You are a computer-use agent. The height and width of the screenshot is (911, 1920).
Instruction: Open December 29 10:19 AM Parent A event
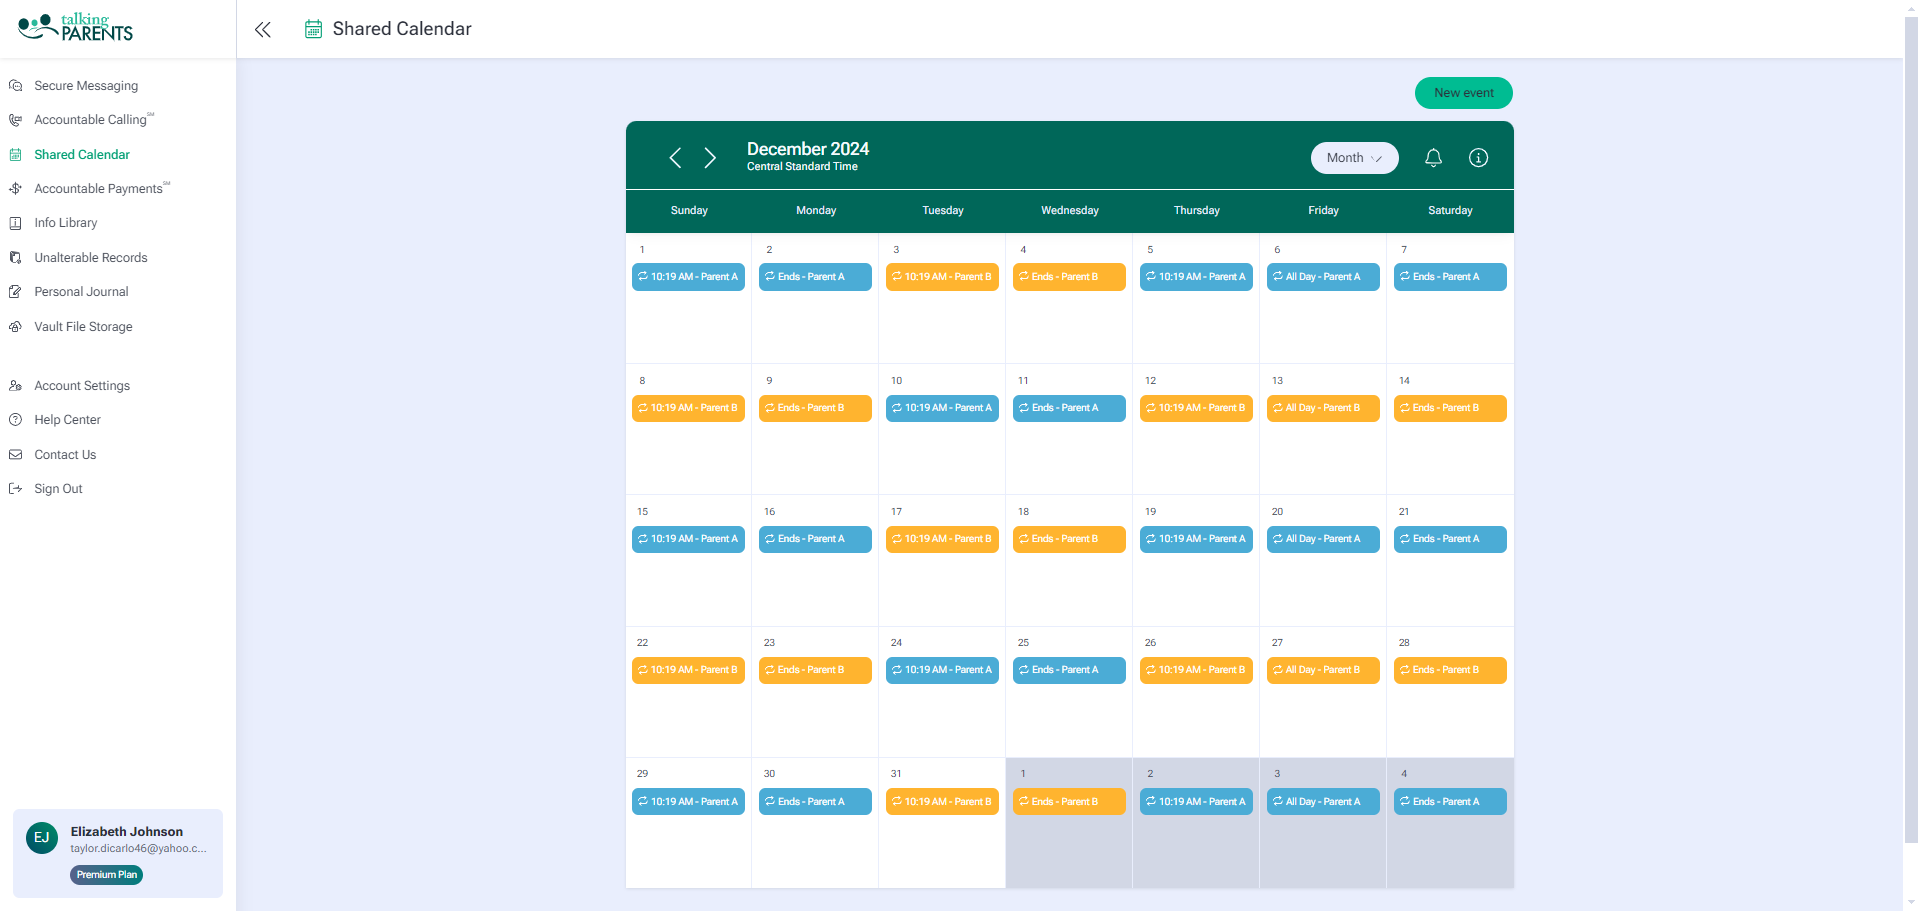click(x=688, y=802)
